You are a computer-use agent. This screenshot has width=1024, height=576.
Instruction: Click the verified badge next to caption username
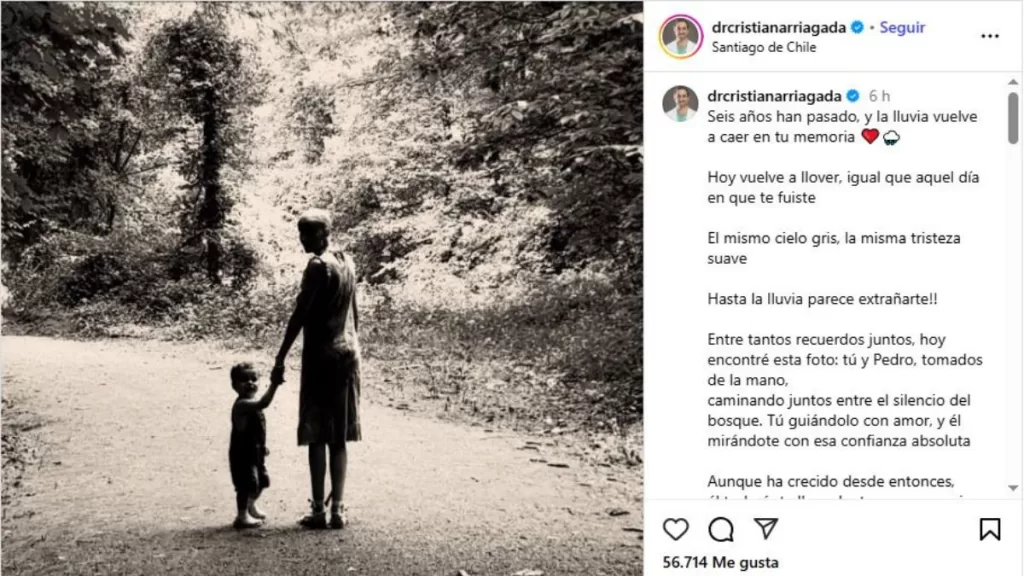853,96
